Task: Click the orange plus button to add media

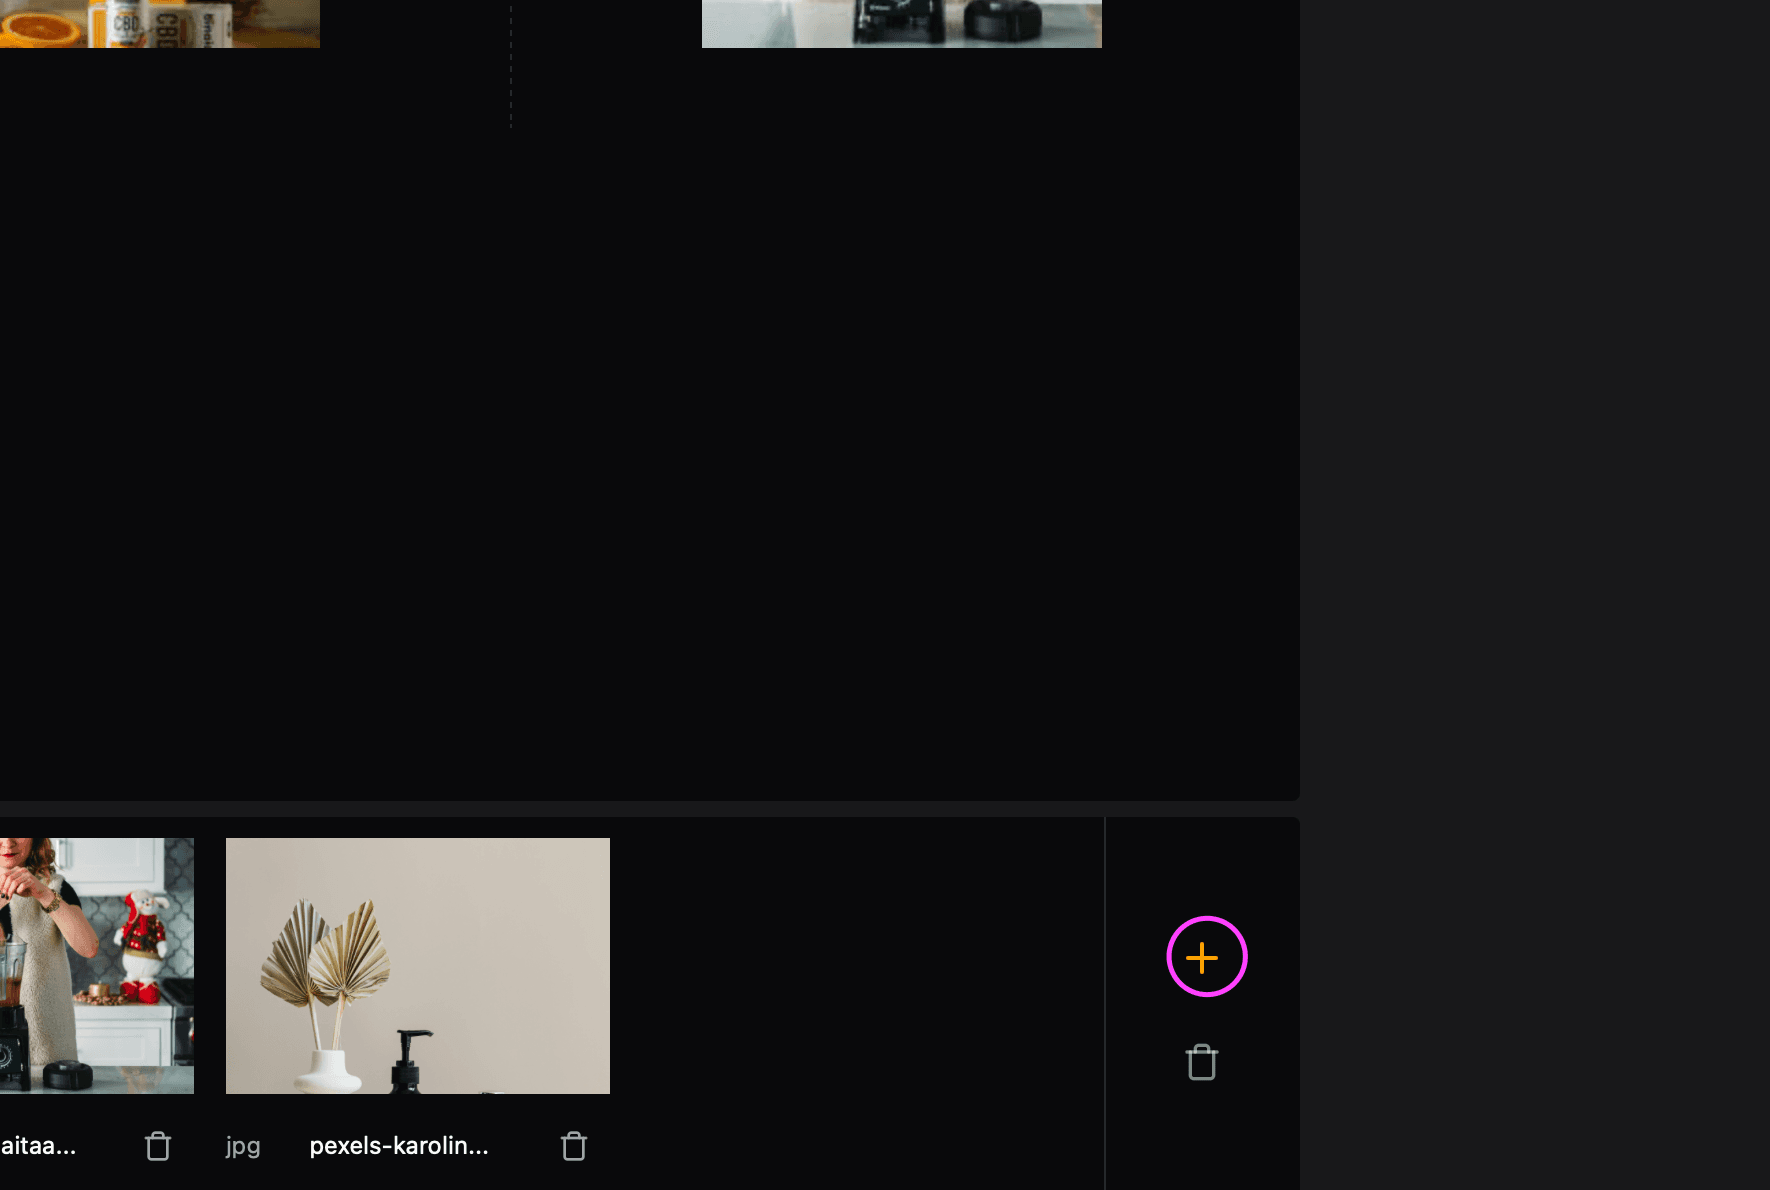Action: pyautogui.click(x=1204, y=957)
